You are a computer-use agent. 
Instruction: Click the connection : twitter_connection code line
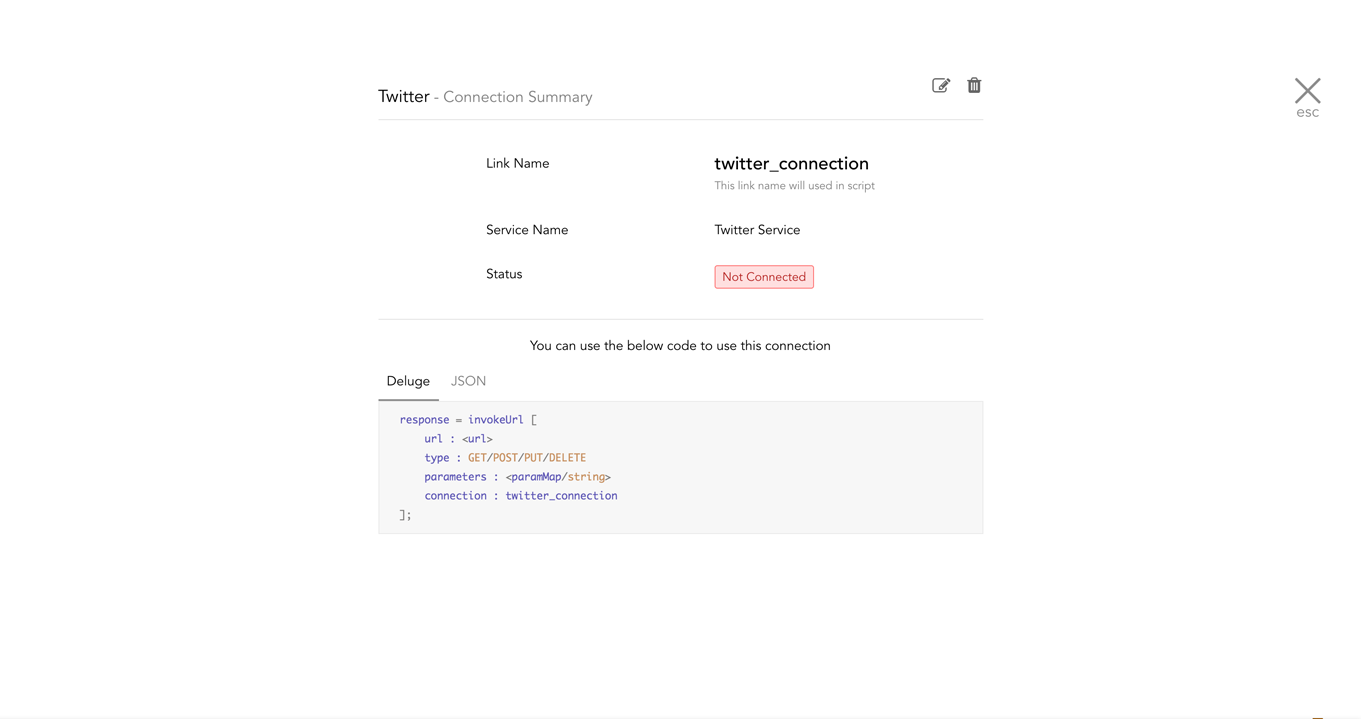(x=521, y=496)
